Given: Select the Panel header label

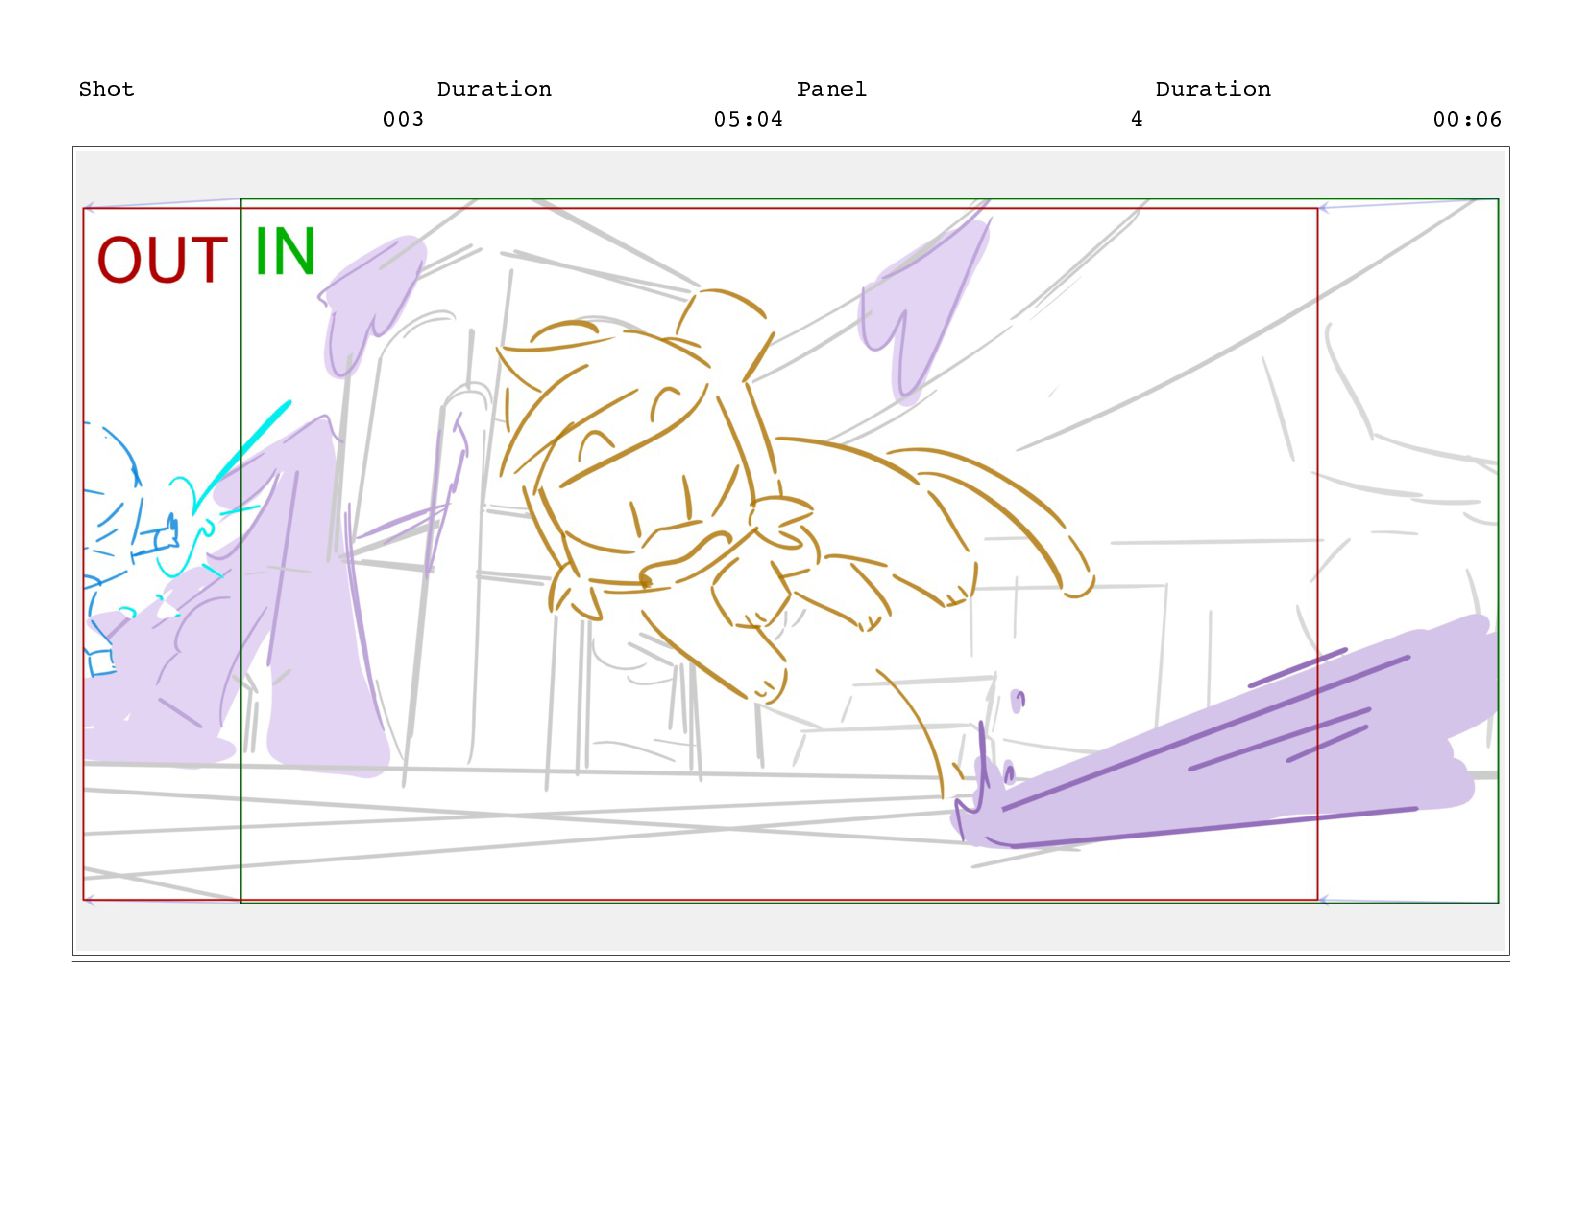Looking at the screenshot, I should click(x=831, y=89).
